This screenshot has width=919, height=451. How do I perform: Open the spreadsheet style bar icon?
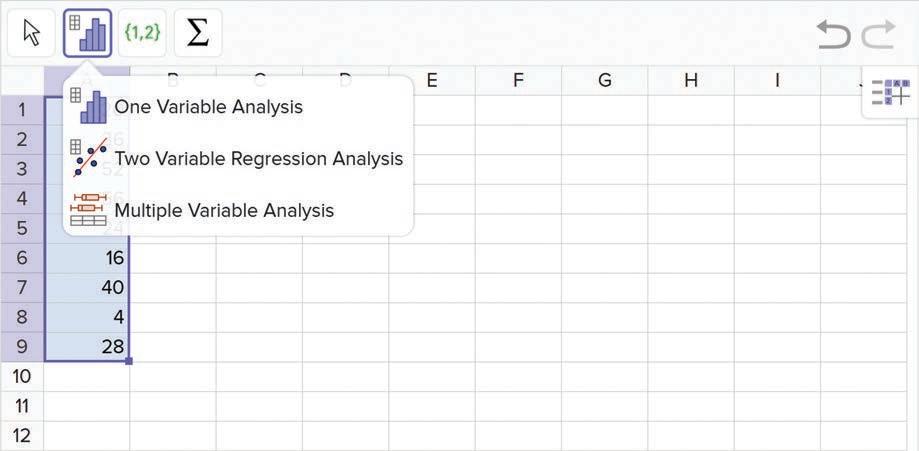[890, 94]
